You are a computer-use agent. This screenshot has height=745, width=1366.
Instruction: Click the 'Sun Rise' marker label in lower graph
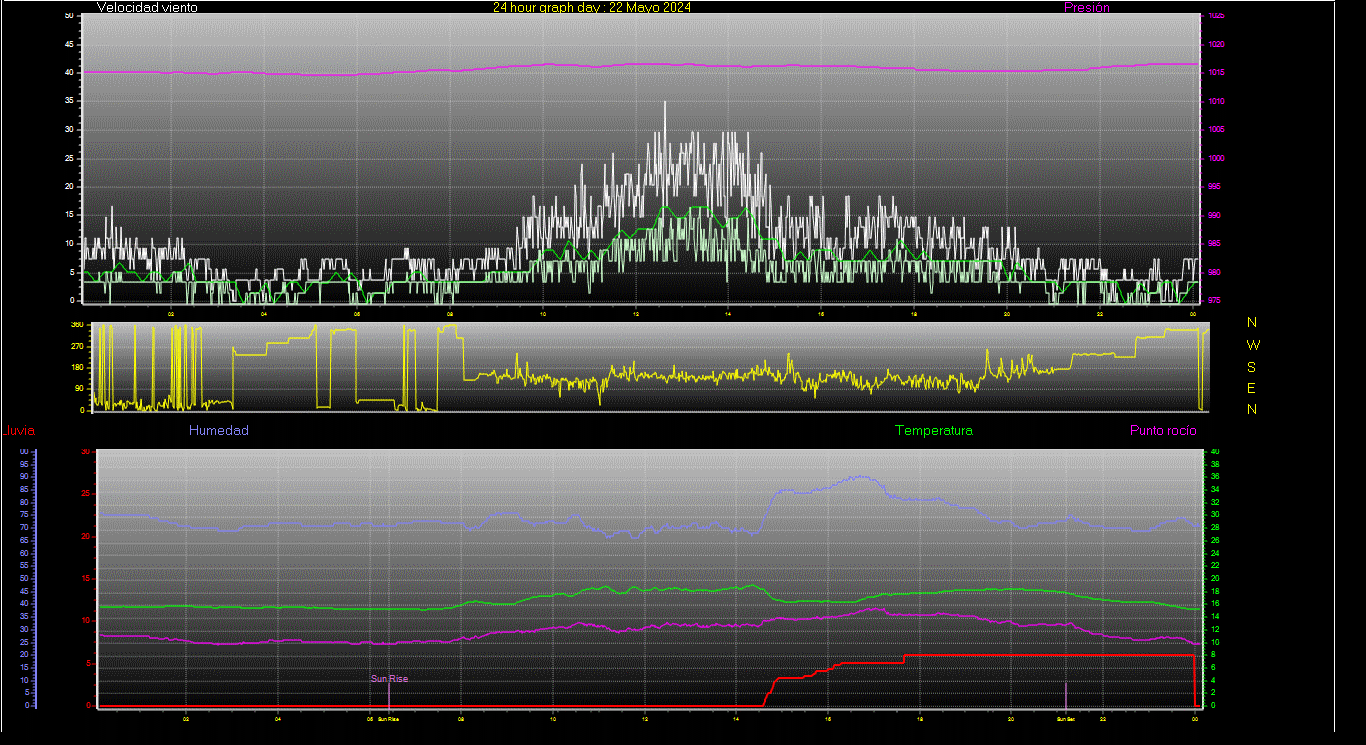pyautogui.click(x=390, y=679)
